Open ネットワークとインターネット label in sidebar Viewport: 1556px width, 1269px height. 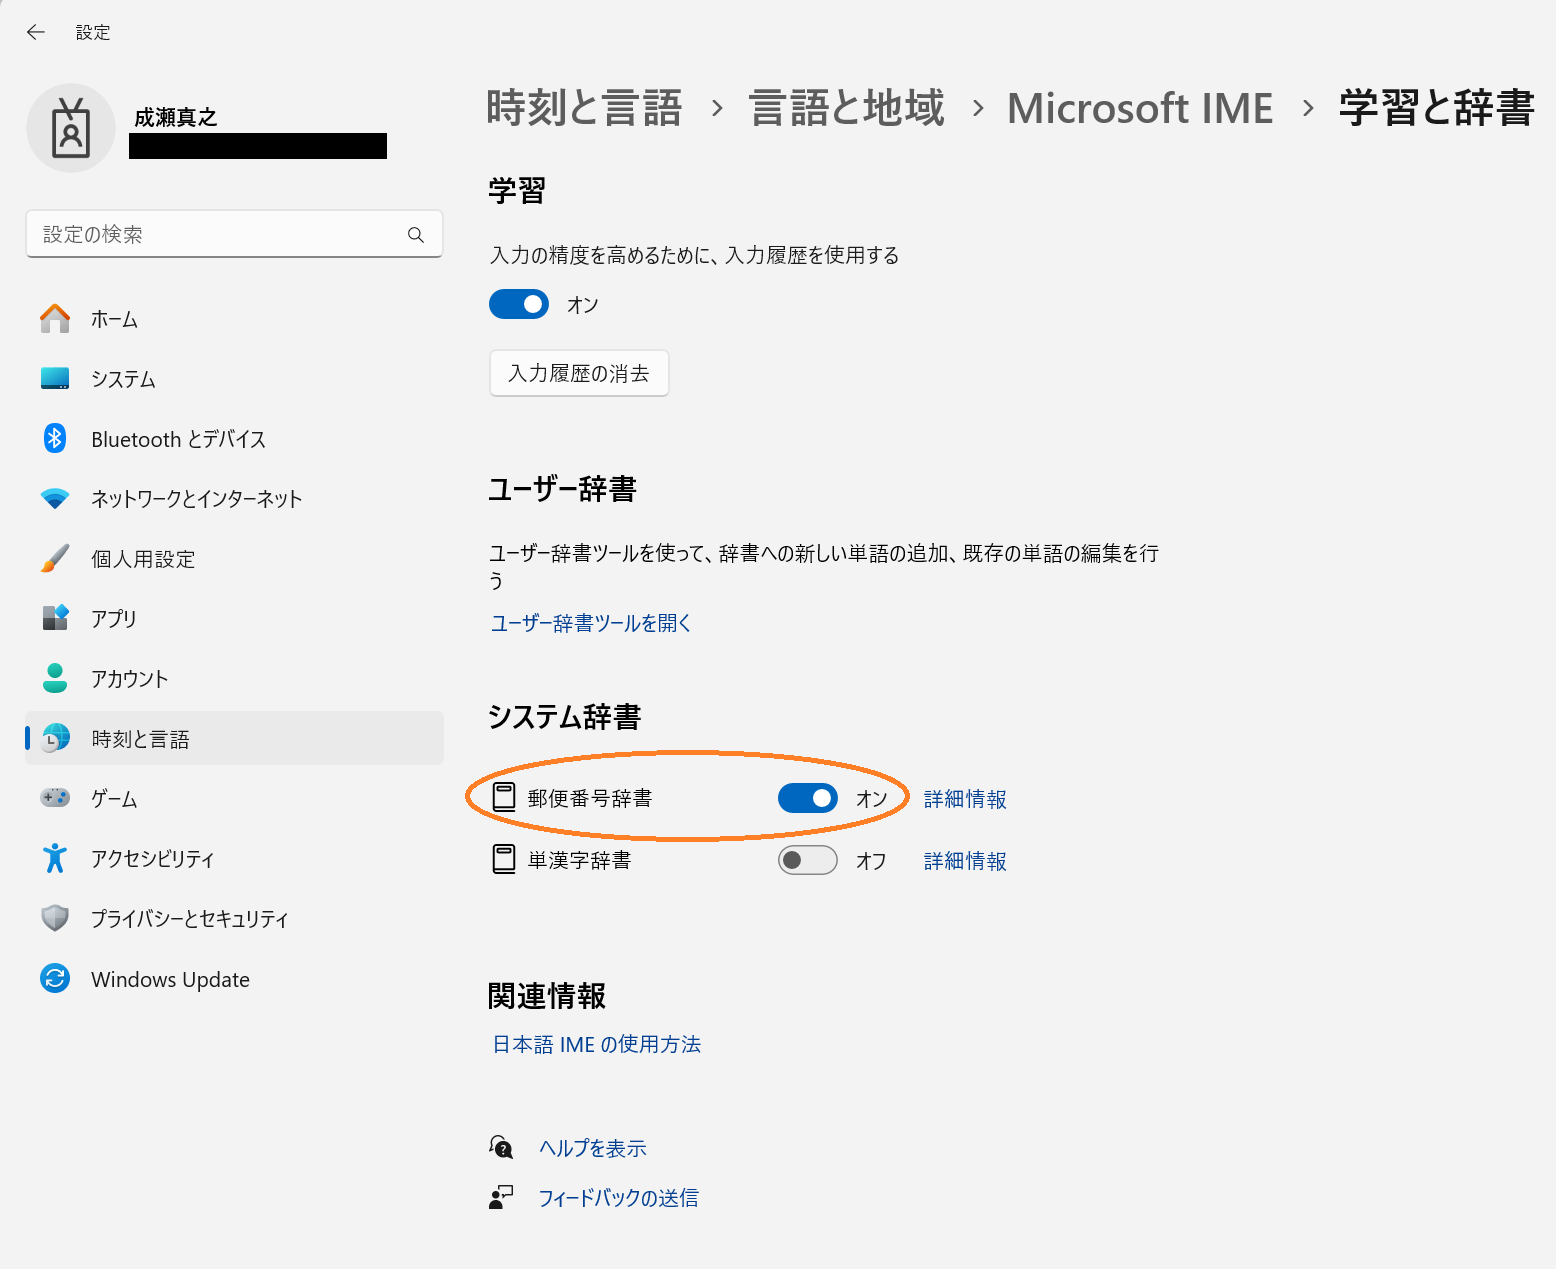[x=197, y=498]
